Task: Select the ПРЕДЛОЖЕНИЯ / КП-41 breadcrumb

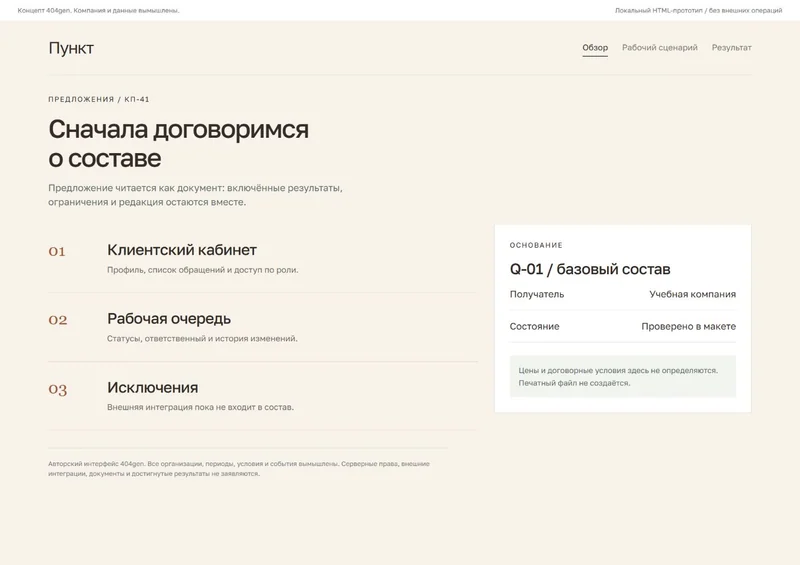Action: point(98,99)
